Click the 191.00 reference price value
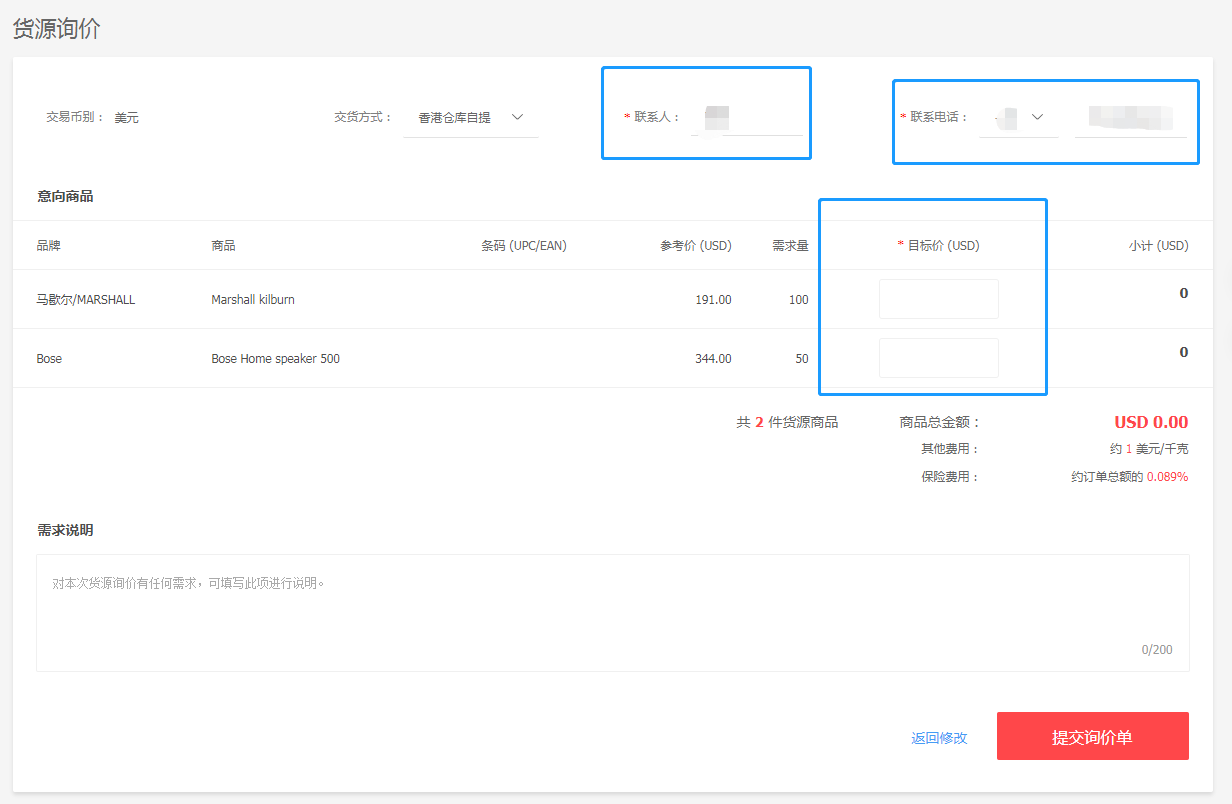 click(x=713, y=300)
